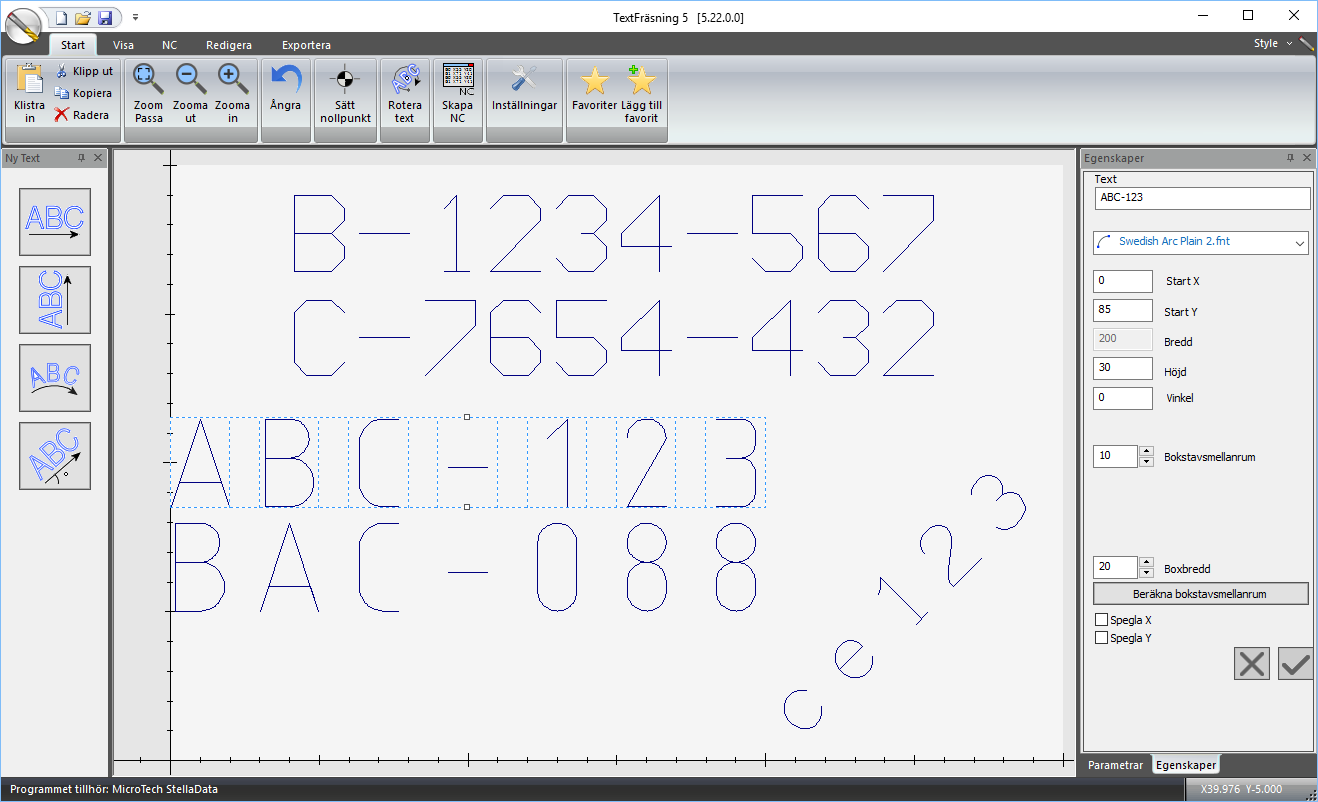The width and height of the screenshot is (1318, 802).
Task: Toggle Spegla X checkbox
Action: [1102, 620]
